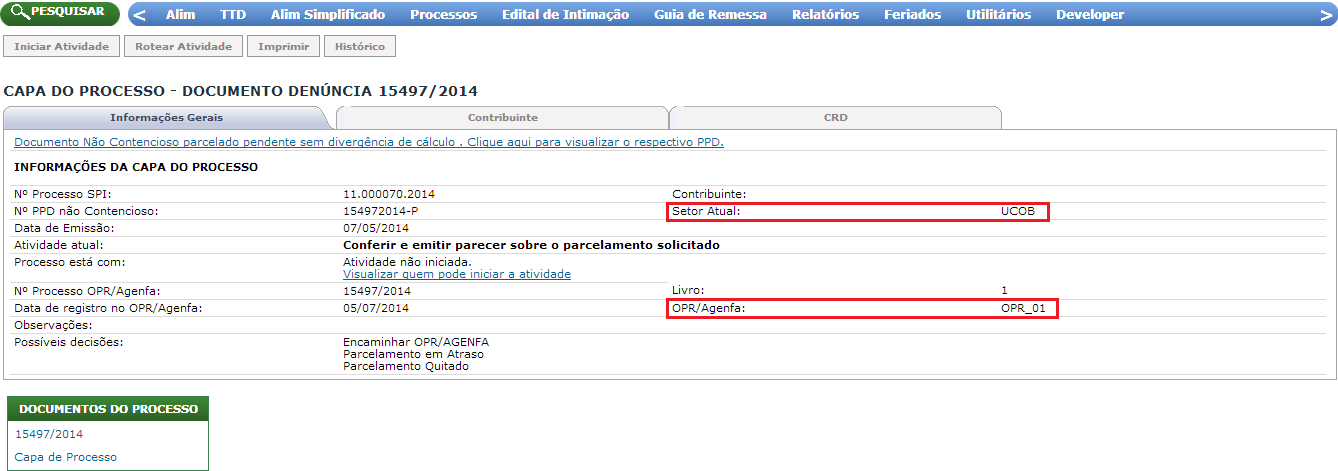Open the Processos menu
Screen dimensions: 1338x471
point(443,15)
